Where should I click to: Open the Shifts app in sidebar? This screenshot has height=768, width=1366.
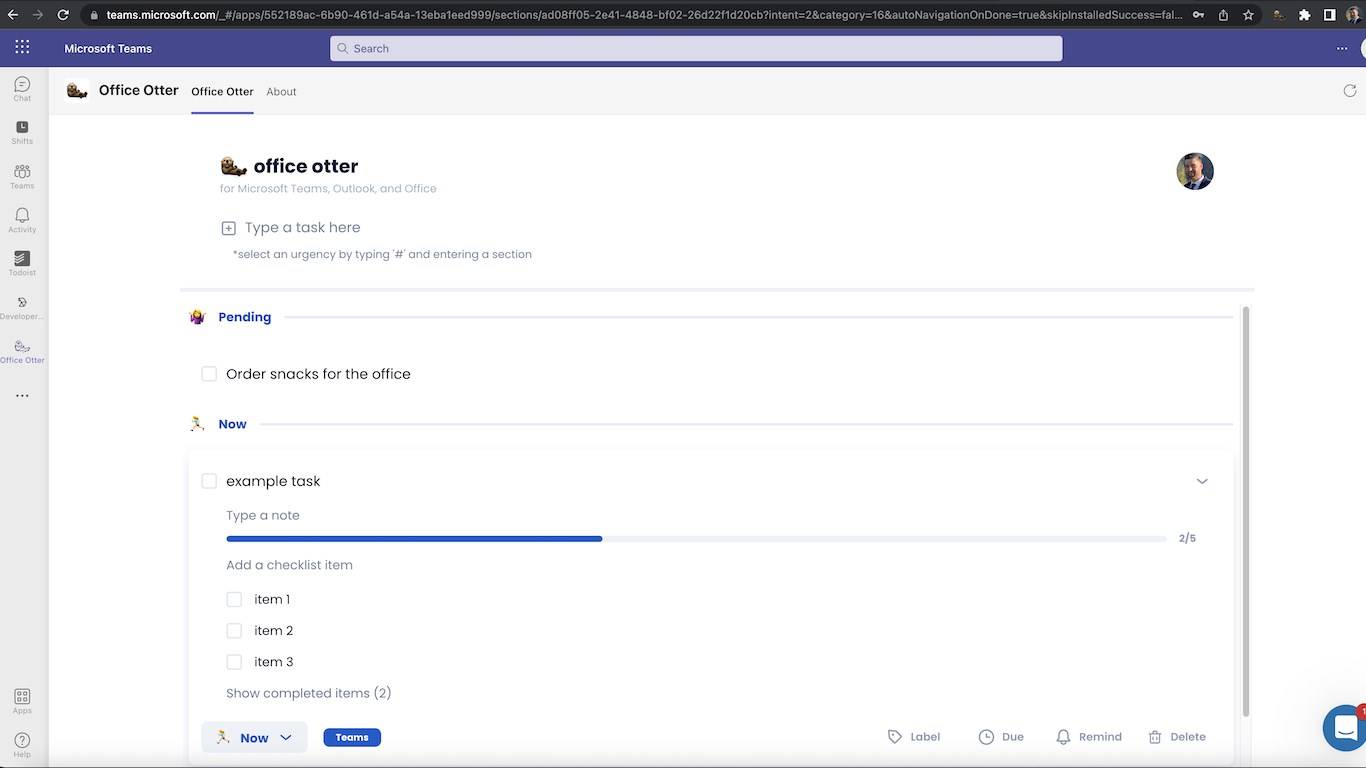pos(22,132)
